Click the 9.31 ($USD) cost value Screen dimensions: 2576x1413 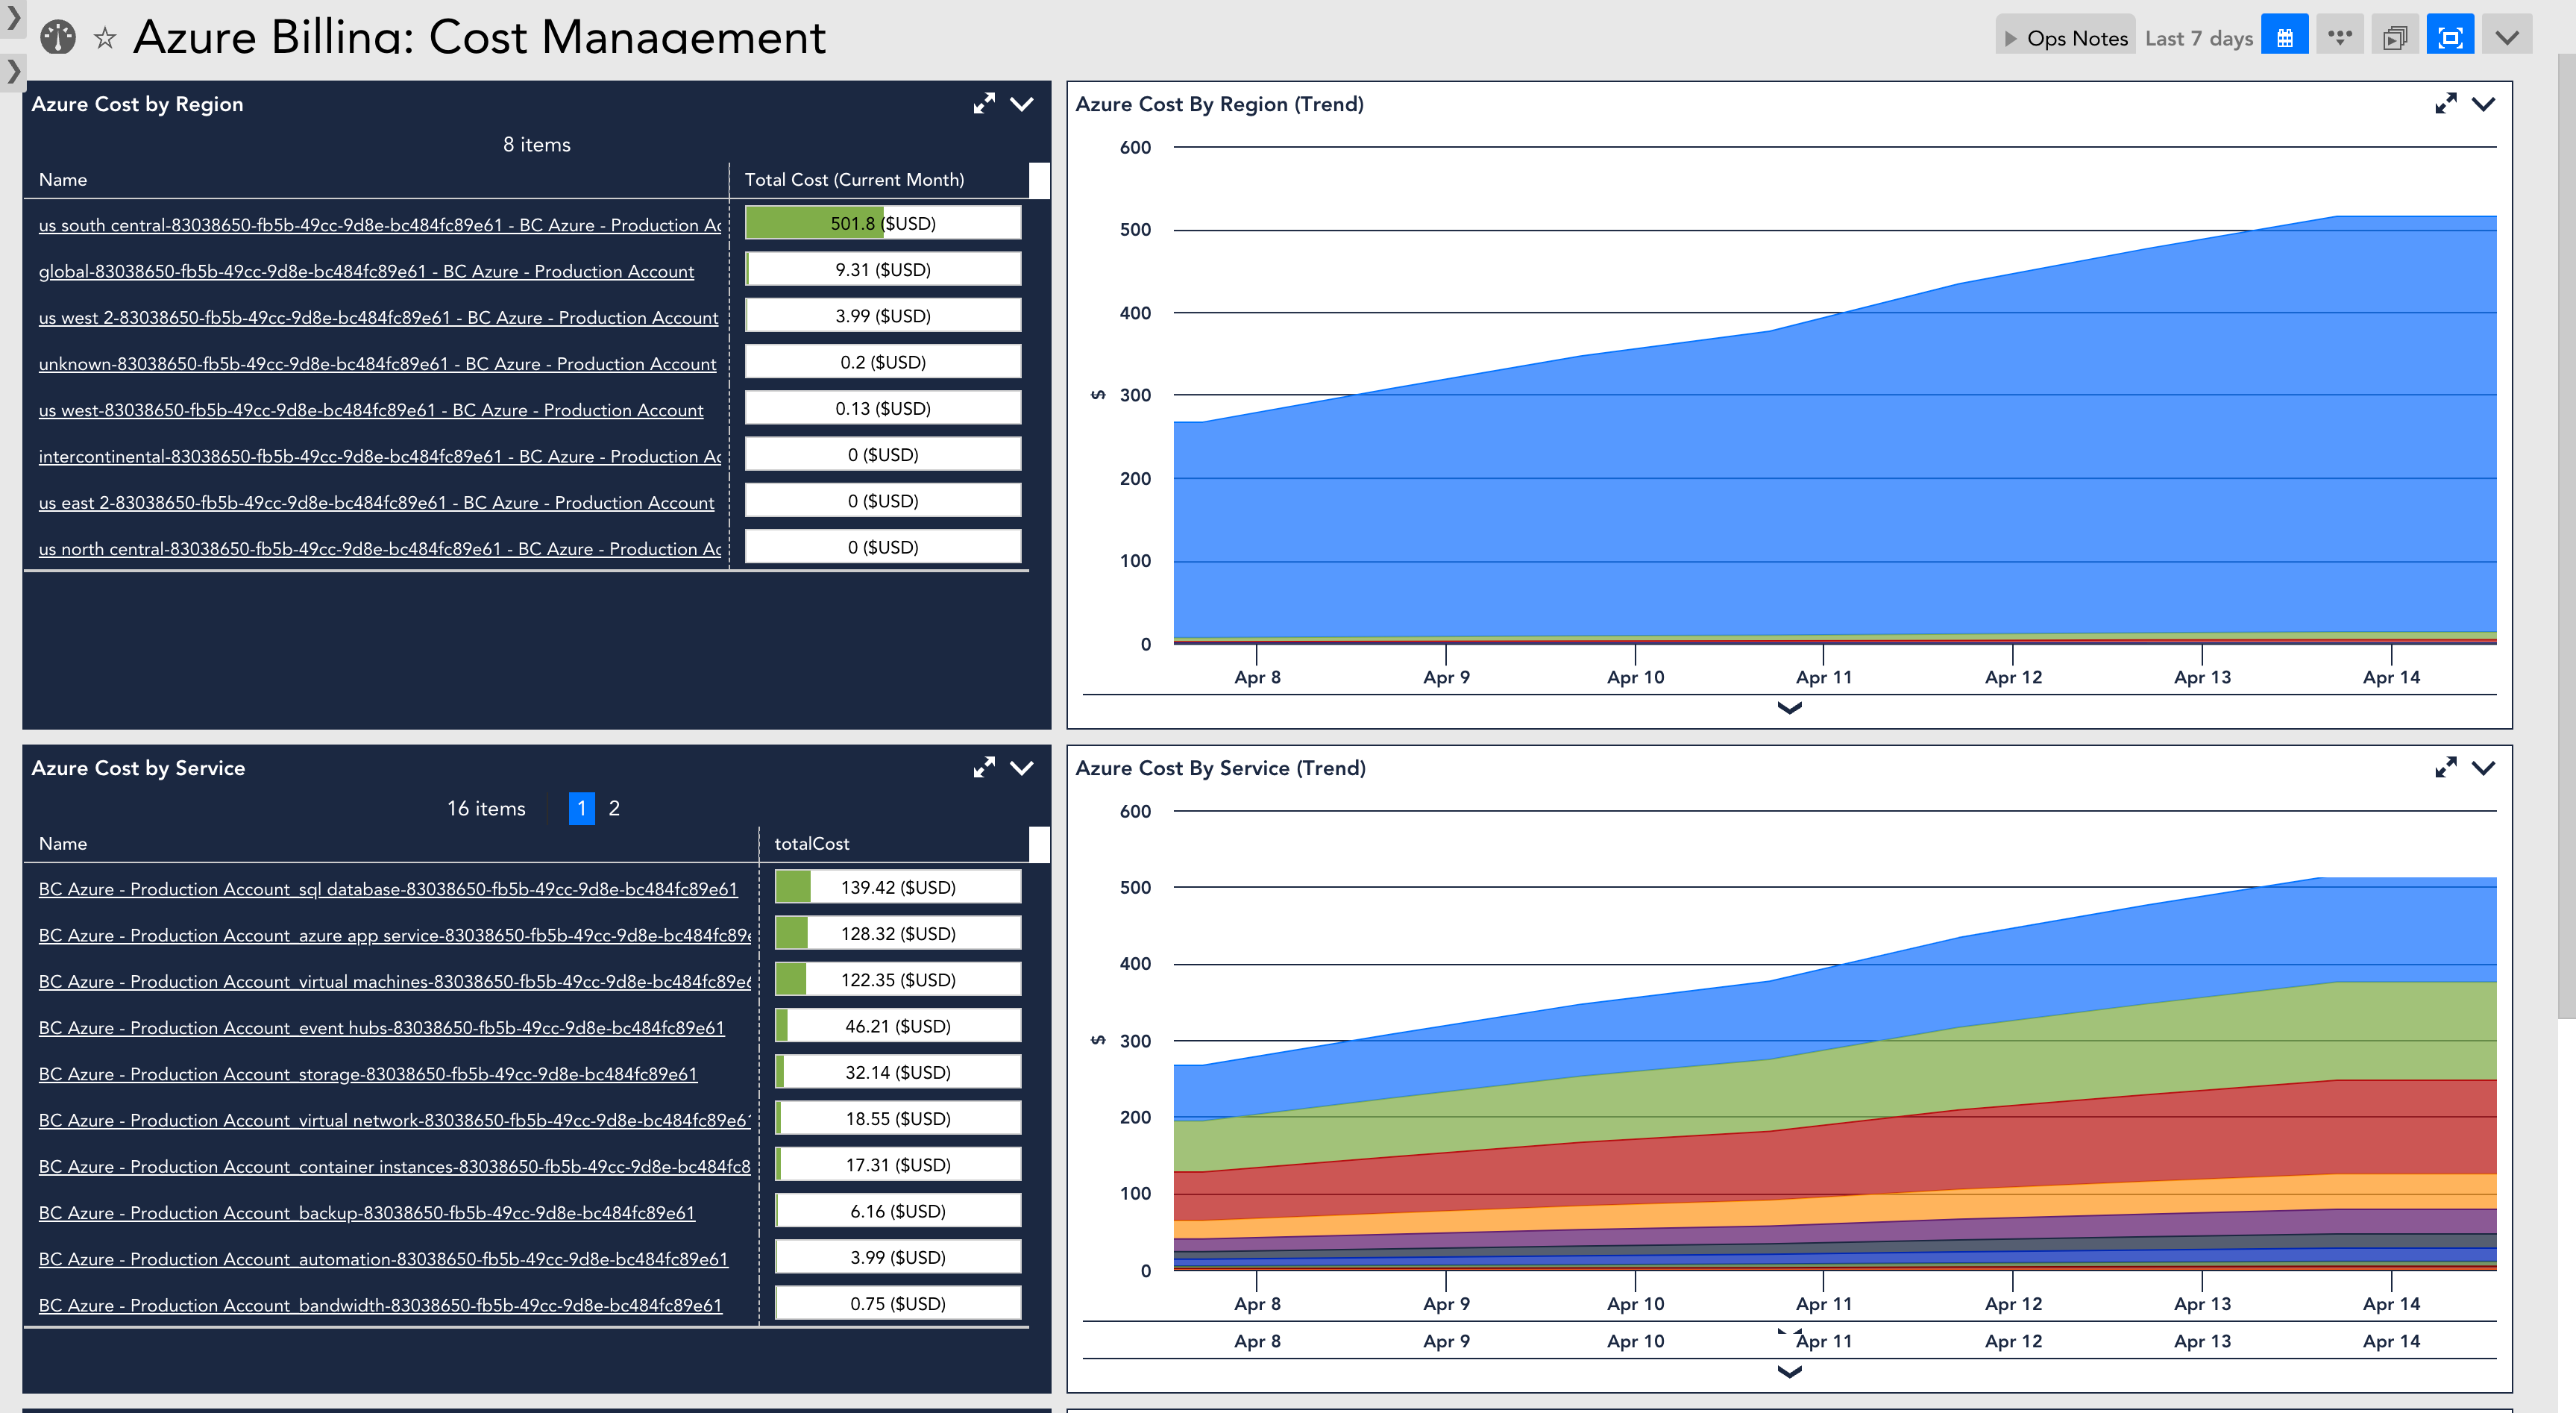[x=883, y=270]
